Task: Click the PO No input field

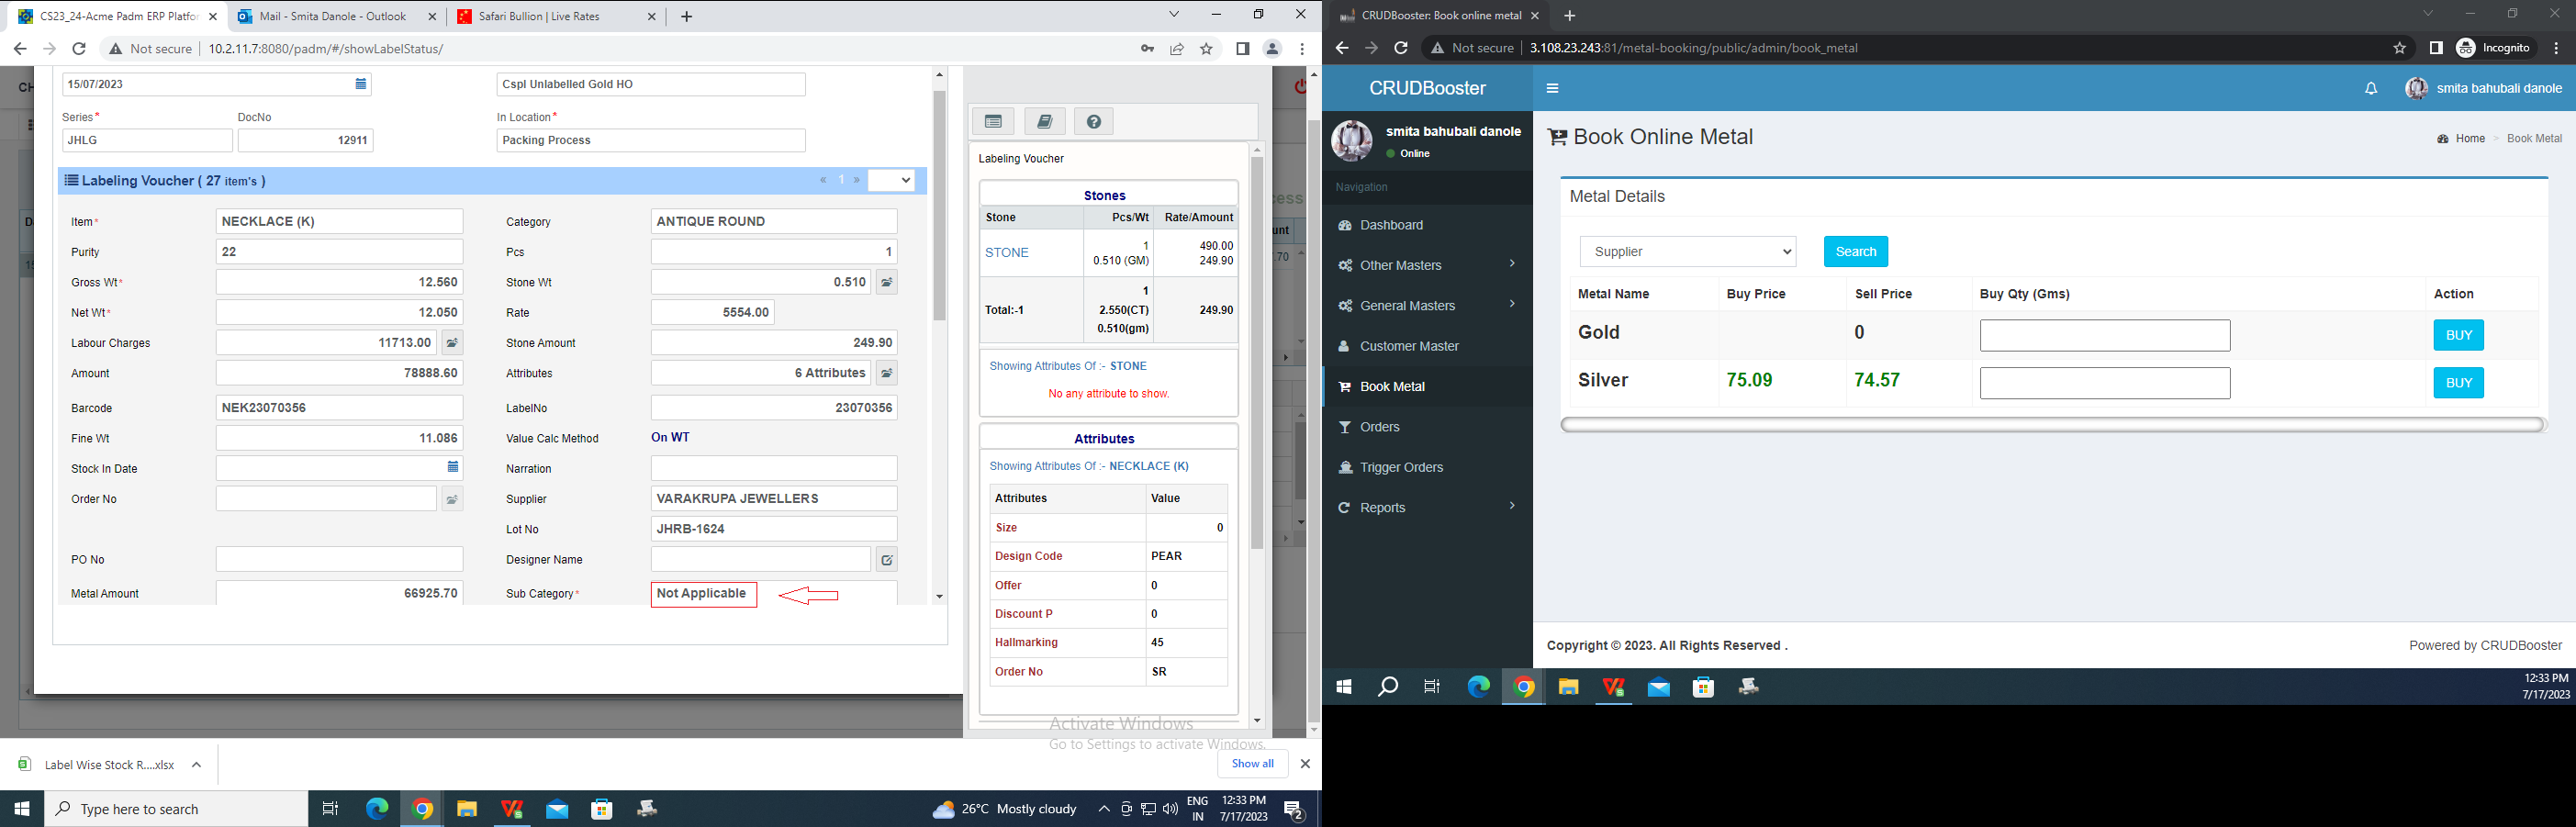Action: coord(339,559)
